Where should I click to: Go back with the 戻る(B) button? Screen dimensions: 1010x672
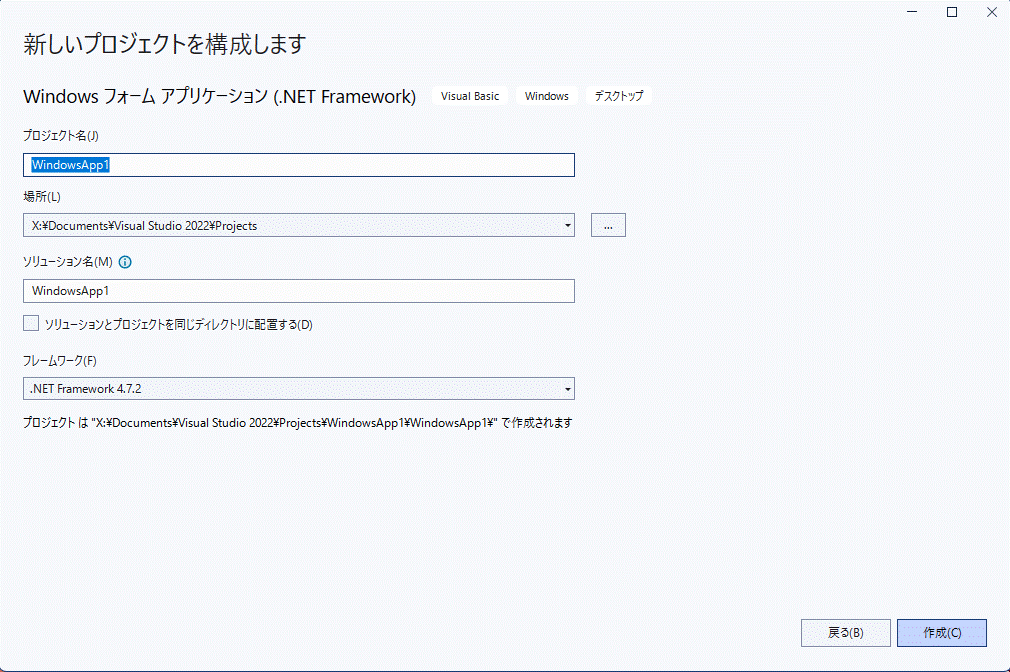pos(845,632)
